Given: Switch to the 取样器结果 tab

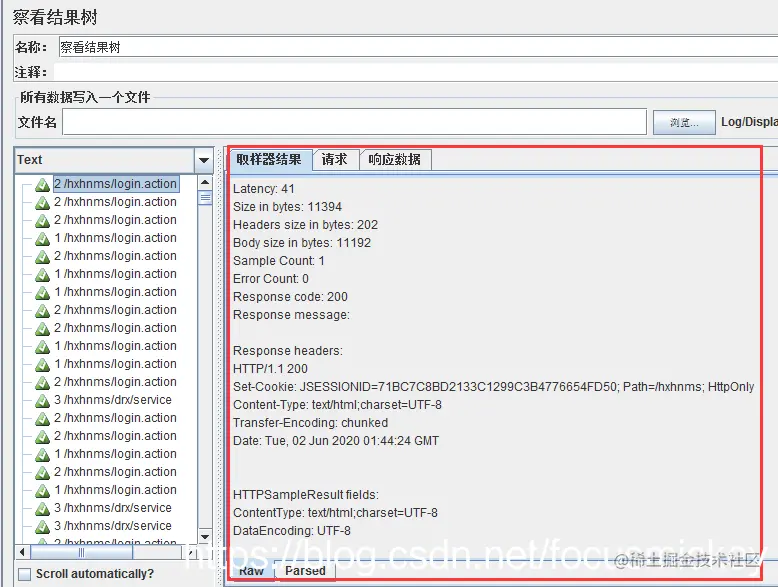Looking at the screenshot, I should [x=269, y=159].
